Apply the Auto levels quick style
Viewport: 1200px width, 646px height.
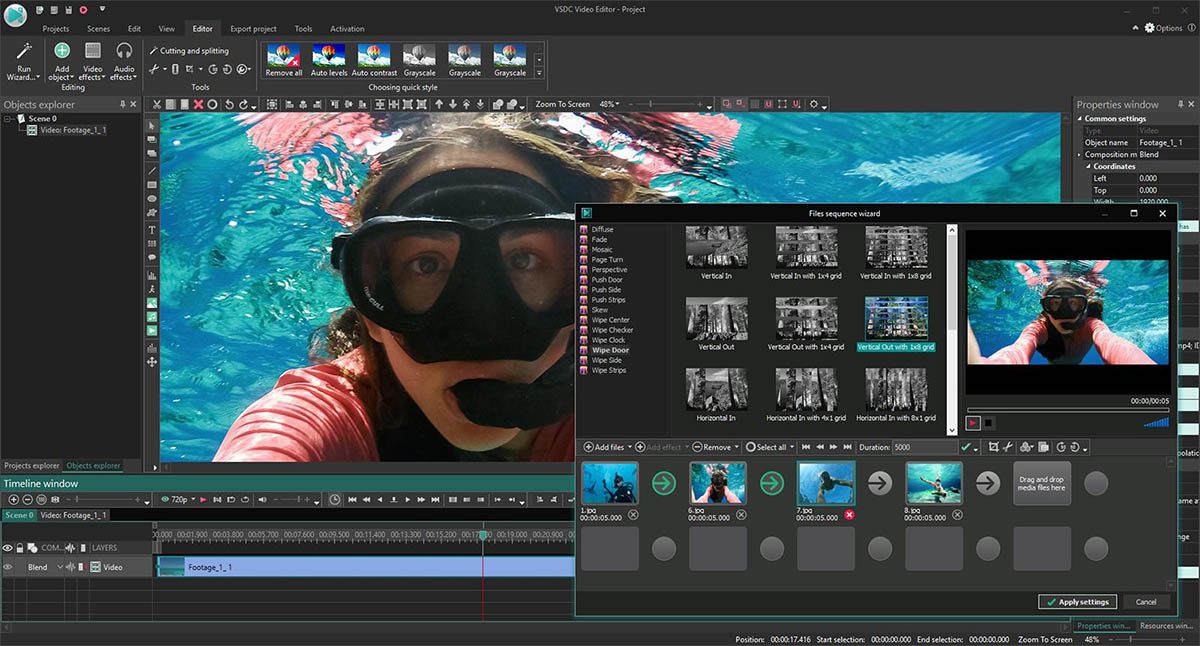[328, 58]
